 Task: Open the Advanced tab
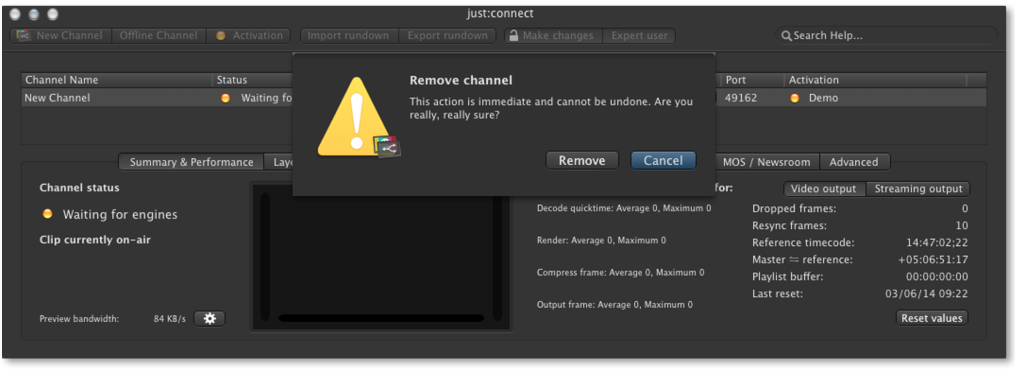(854, 162)
